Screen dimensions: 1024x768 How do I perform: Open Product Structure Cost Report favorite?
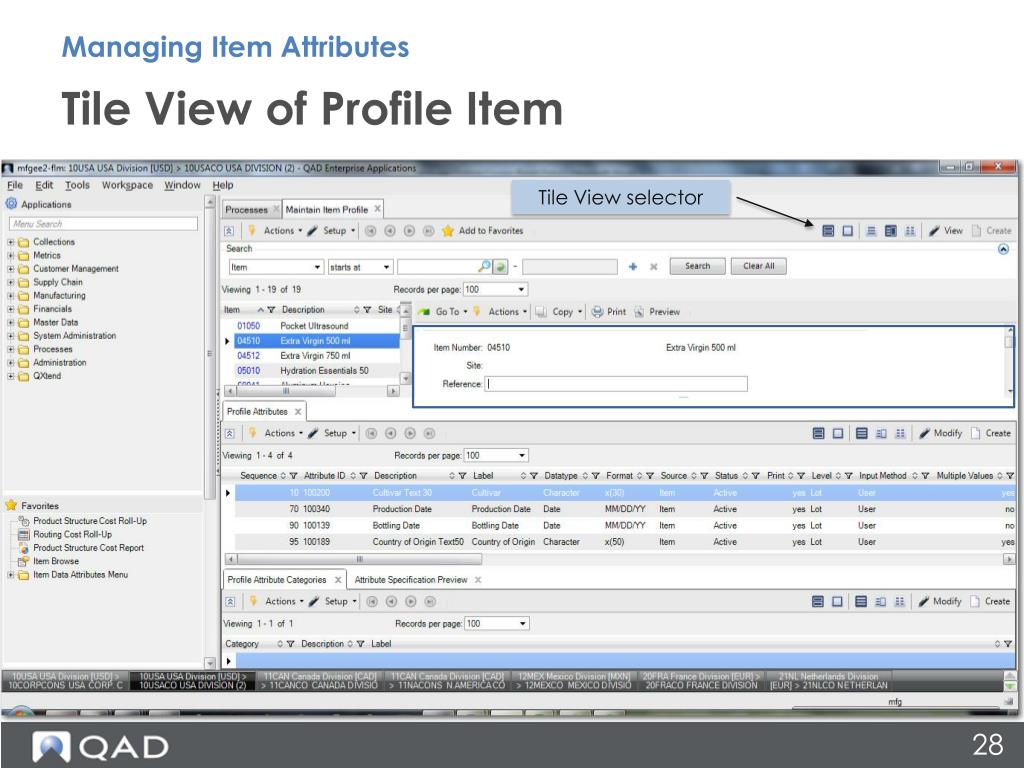(88, 548)
